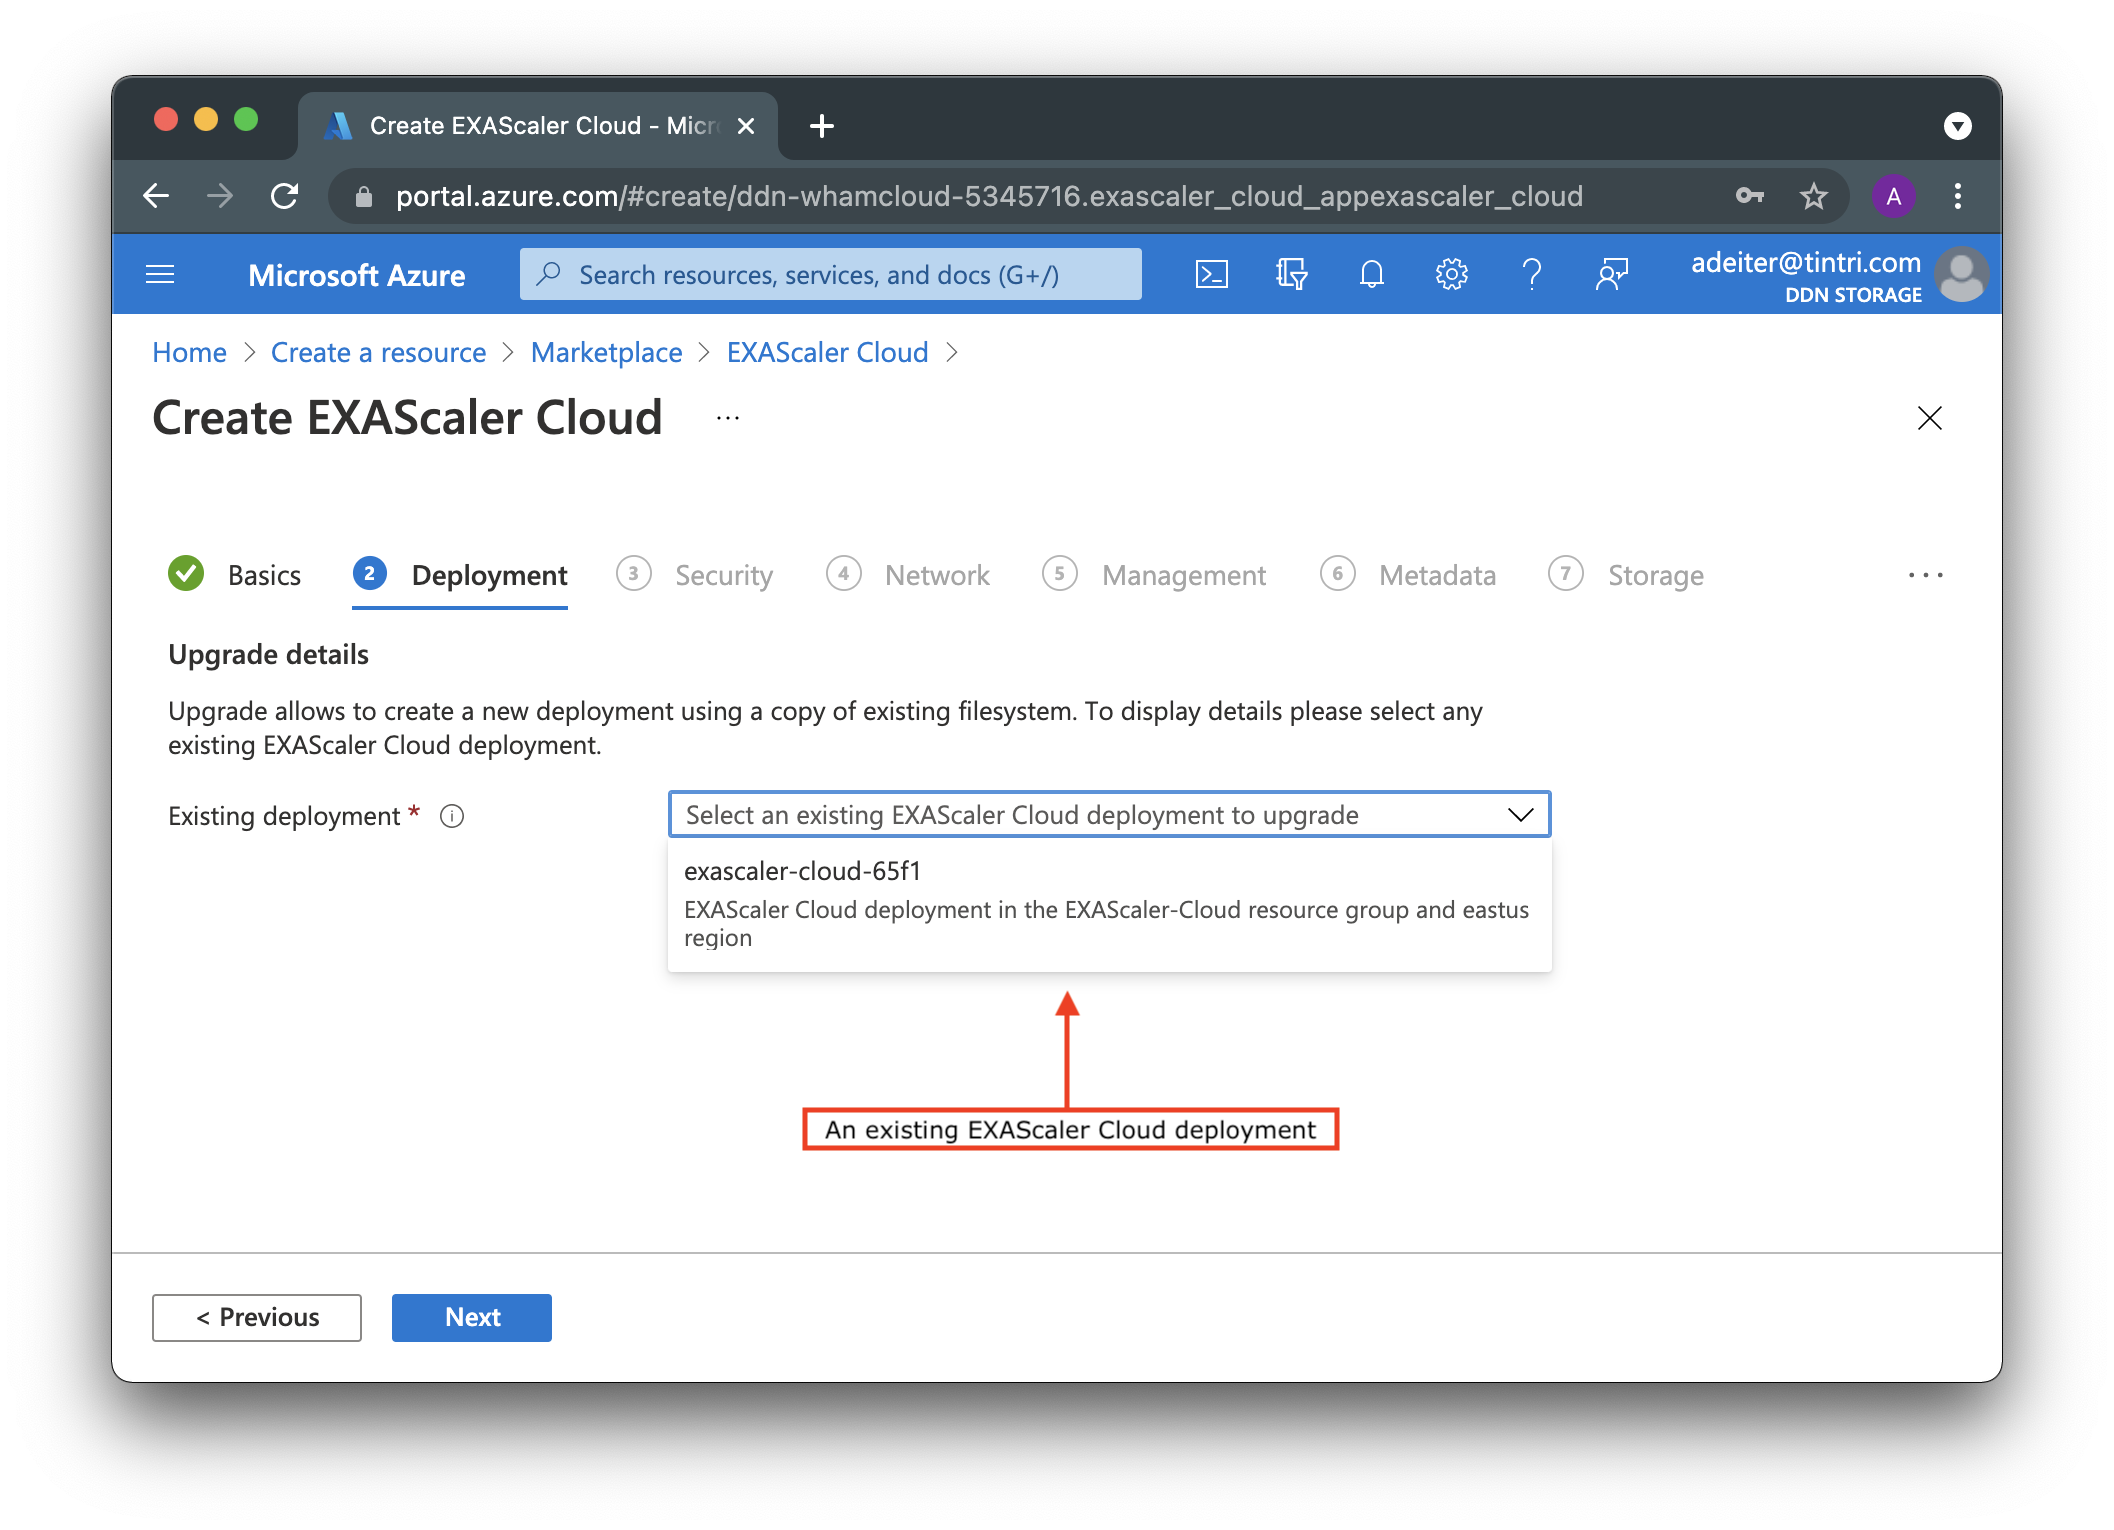The width and height of the screenshot is (2114, 1530).
Task: Click the adeiter@tintri.com account name
Action: (x=1806, y=263)
